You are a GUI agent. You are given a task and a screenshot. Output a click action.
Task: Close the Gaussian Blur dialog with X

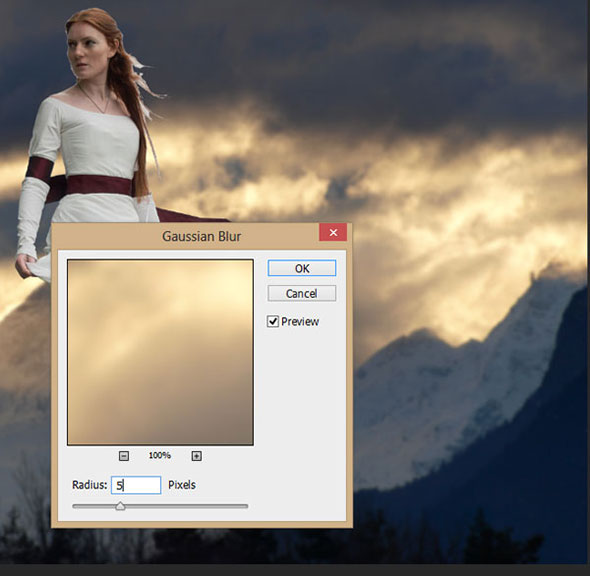[333, 233]
